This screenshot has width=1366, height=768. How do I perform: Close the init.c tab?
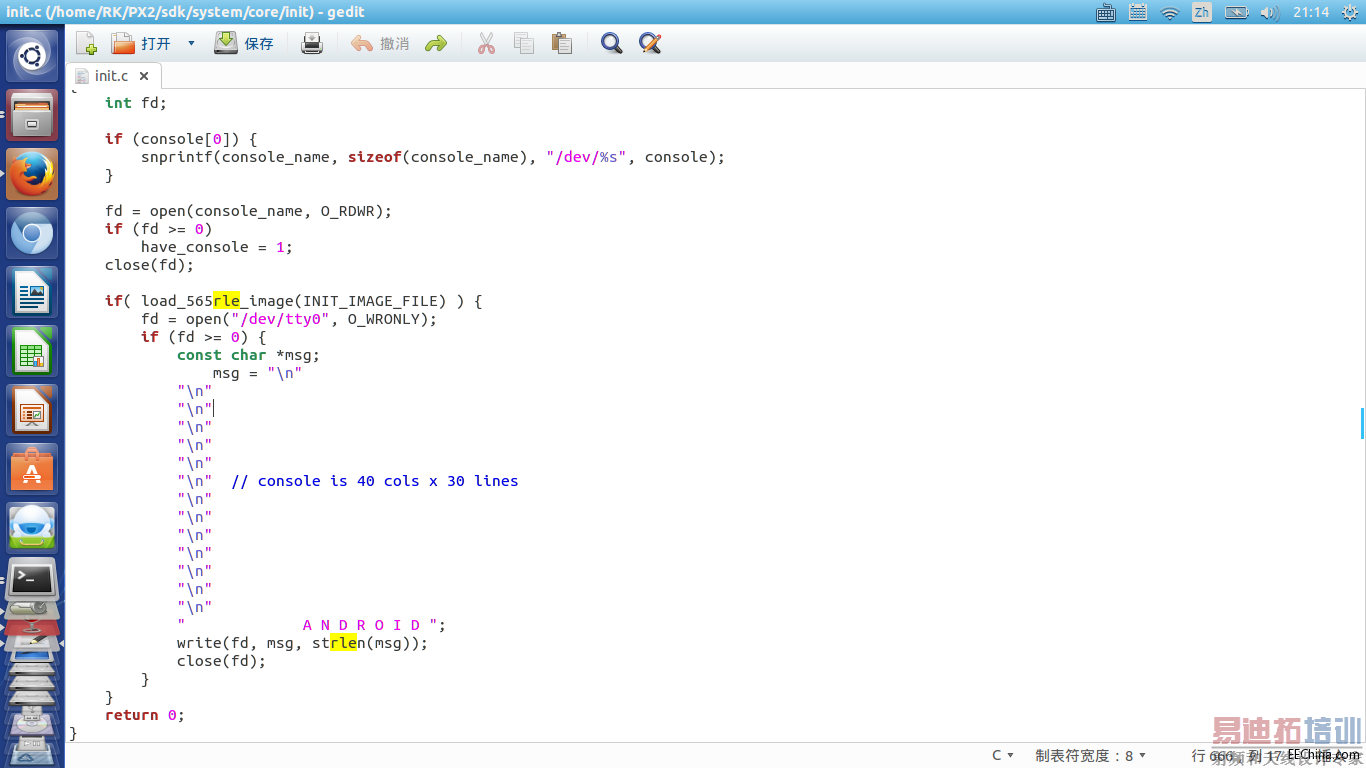click(x=144, y=76)
